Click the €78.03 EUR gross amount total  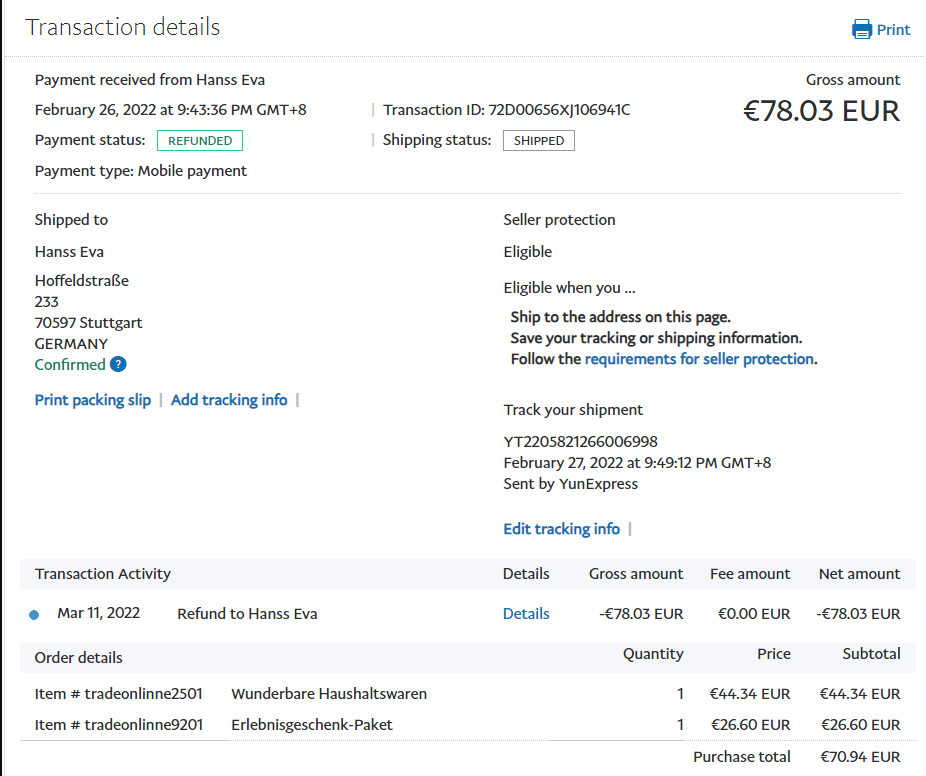pos(821,111)
